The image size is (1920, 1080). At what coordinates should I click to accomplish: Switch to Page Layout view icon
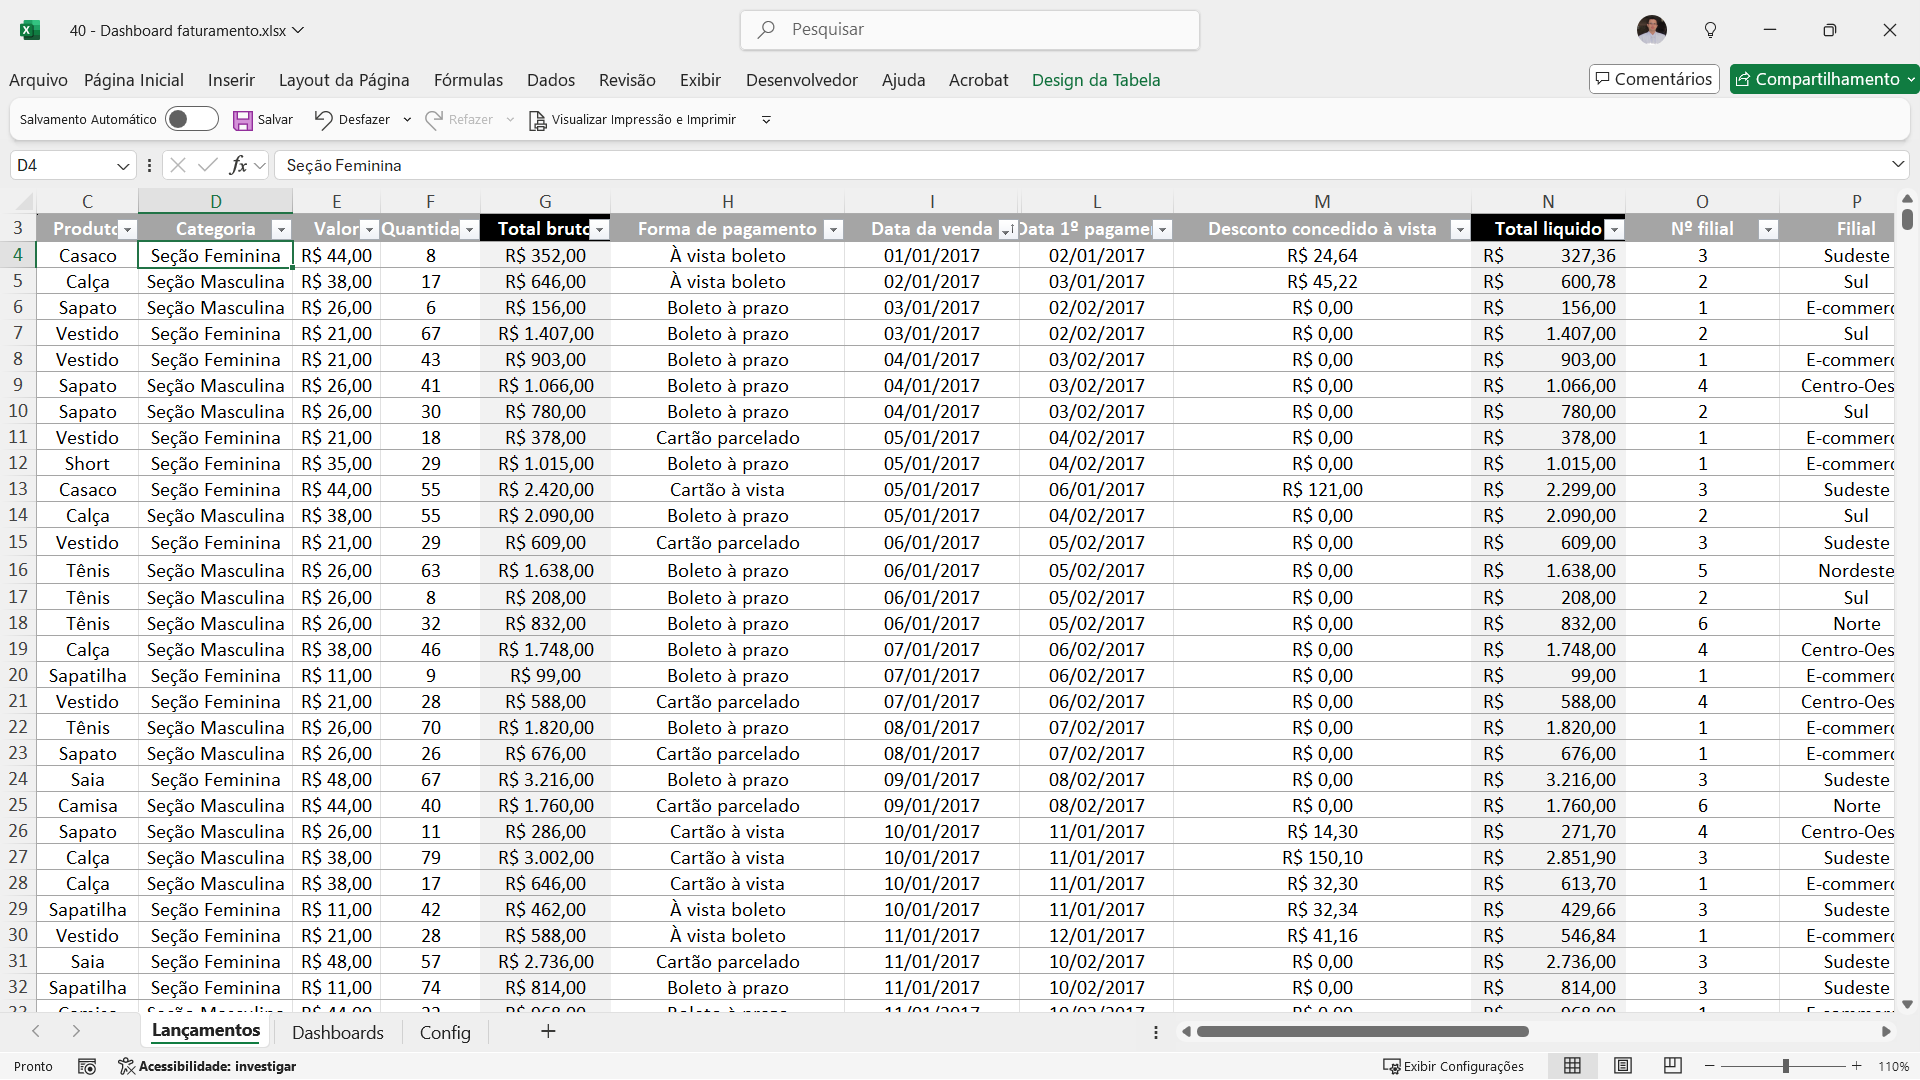point(1623,1066)
